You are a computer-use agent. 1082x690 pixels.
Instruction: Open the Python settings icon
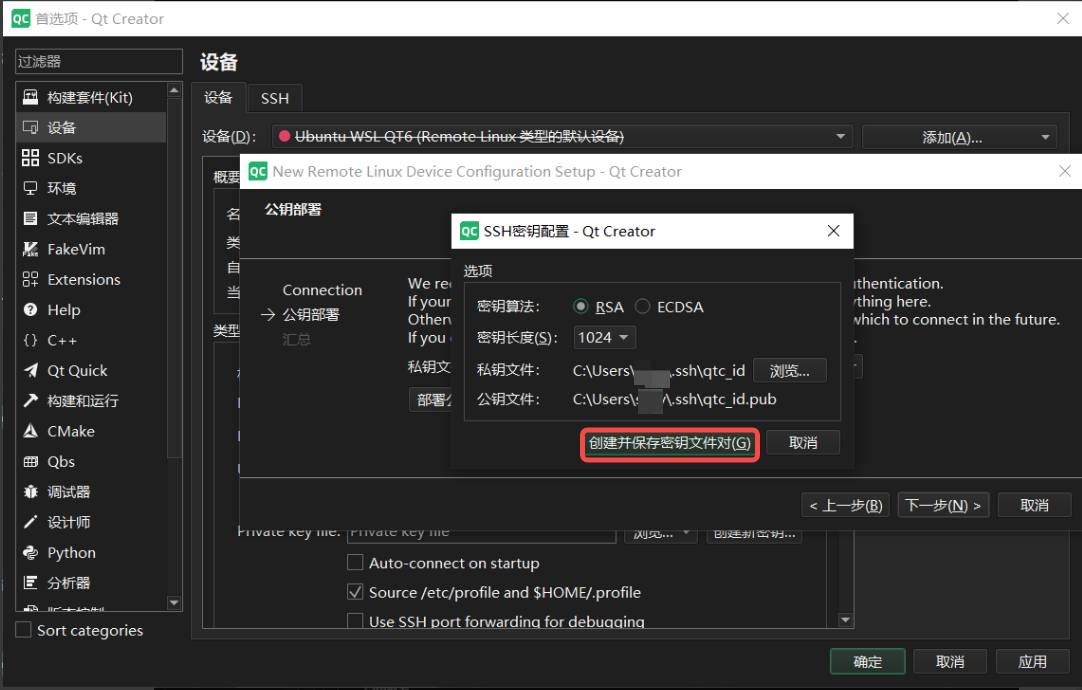30,553
